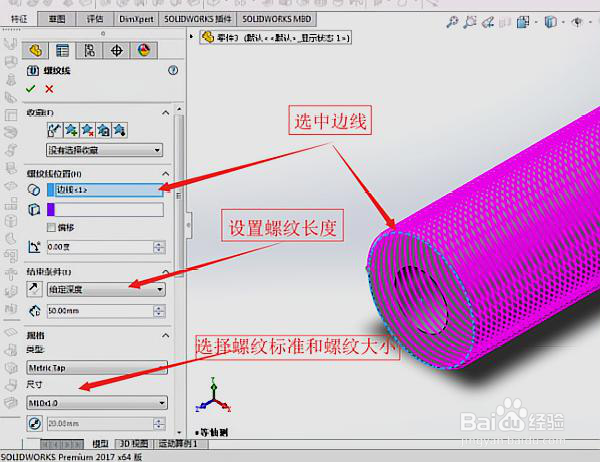Switch to the 特征 features tab
Image resolution: width=600 pixels, height=462 pixels.
(19, 19)
